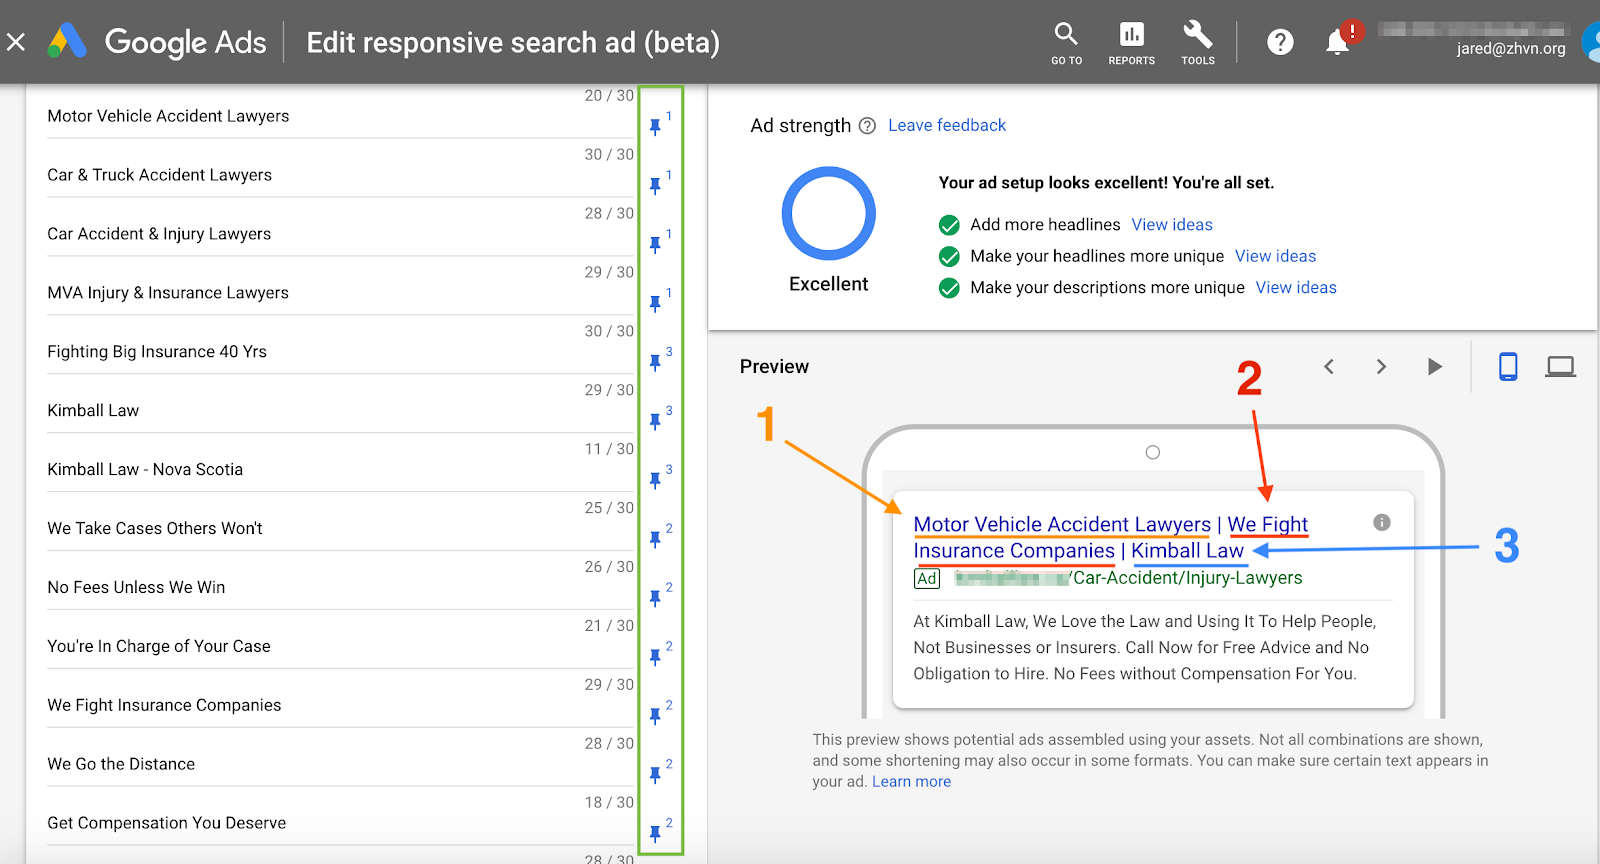View ideas for Add more headlines
1600x864 pixels.
[1172, 225]
